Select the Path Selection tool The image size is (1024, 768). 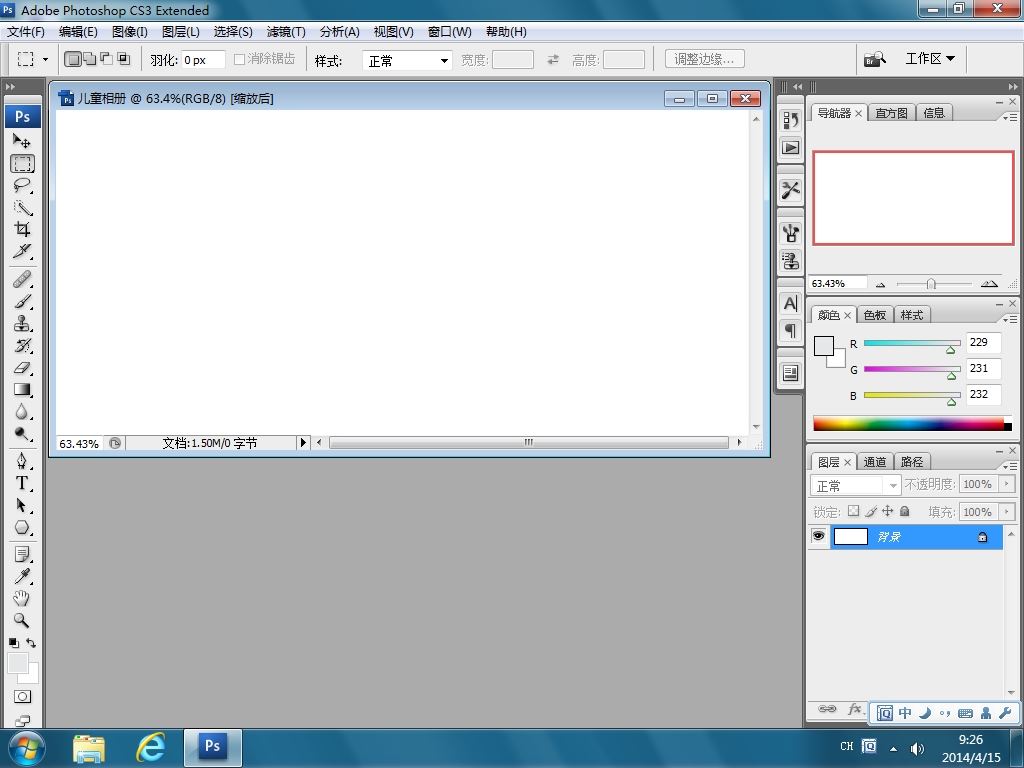pyautogui.click(x=22, y=505)
